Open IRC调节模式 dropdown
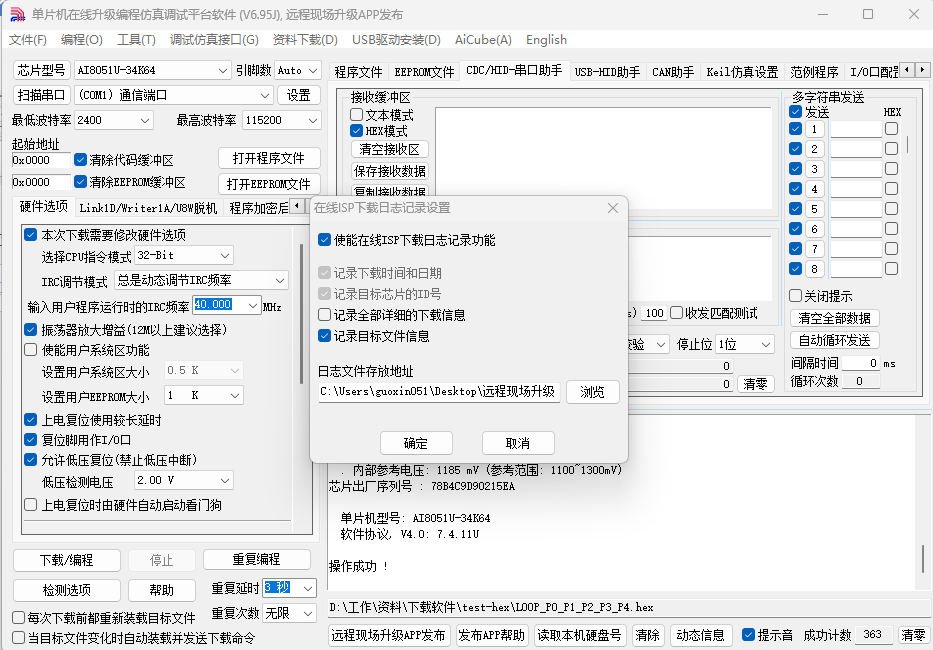Image resolution: width=933 pixels, height=650 pixels. (201, 280)
